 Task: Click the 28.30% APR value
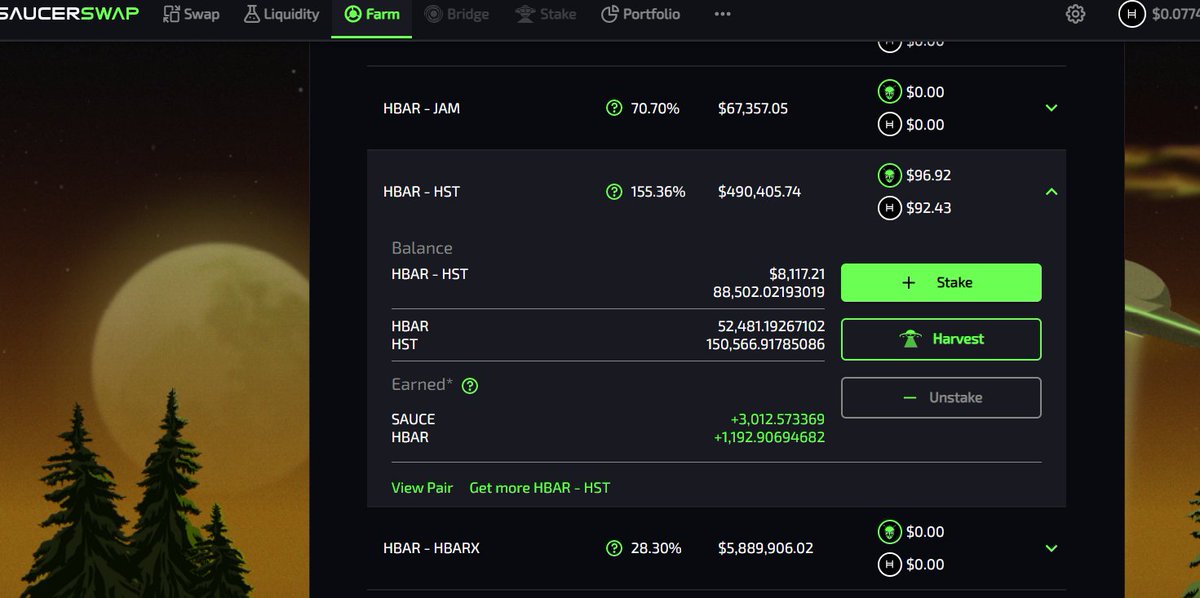[x=656, y=548]
